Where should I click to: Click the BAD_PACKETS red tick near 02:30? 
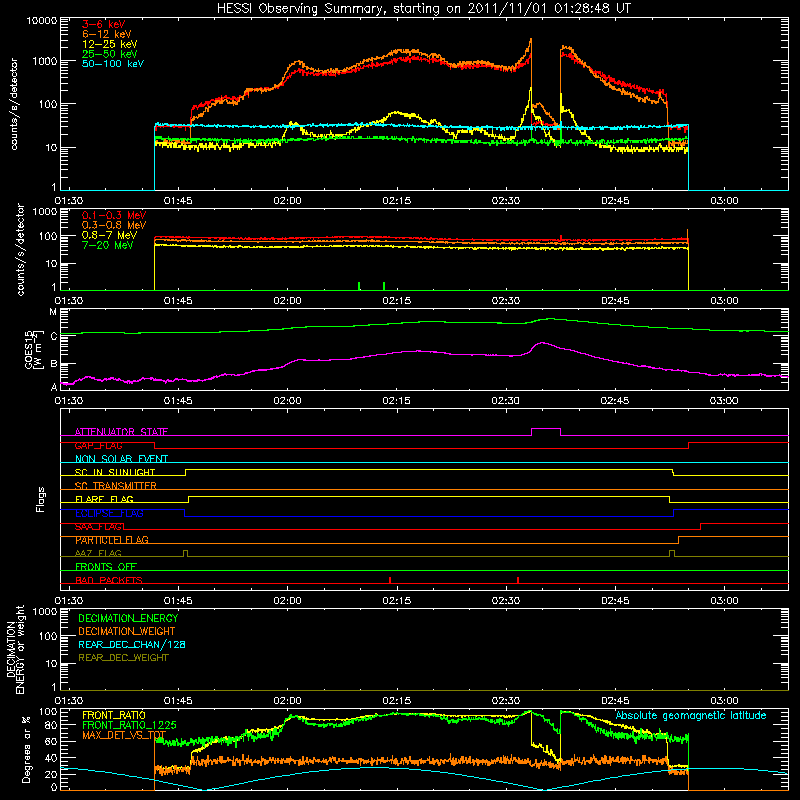pos(518,580)
